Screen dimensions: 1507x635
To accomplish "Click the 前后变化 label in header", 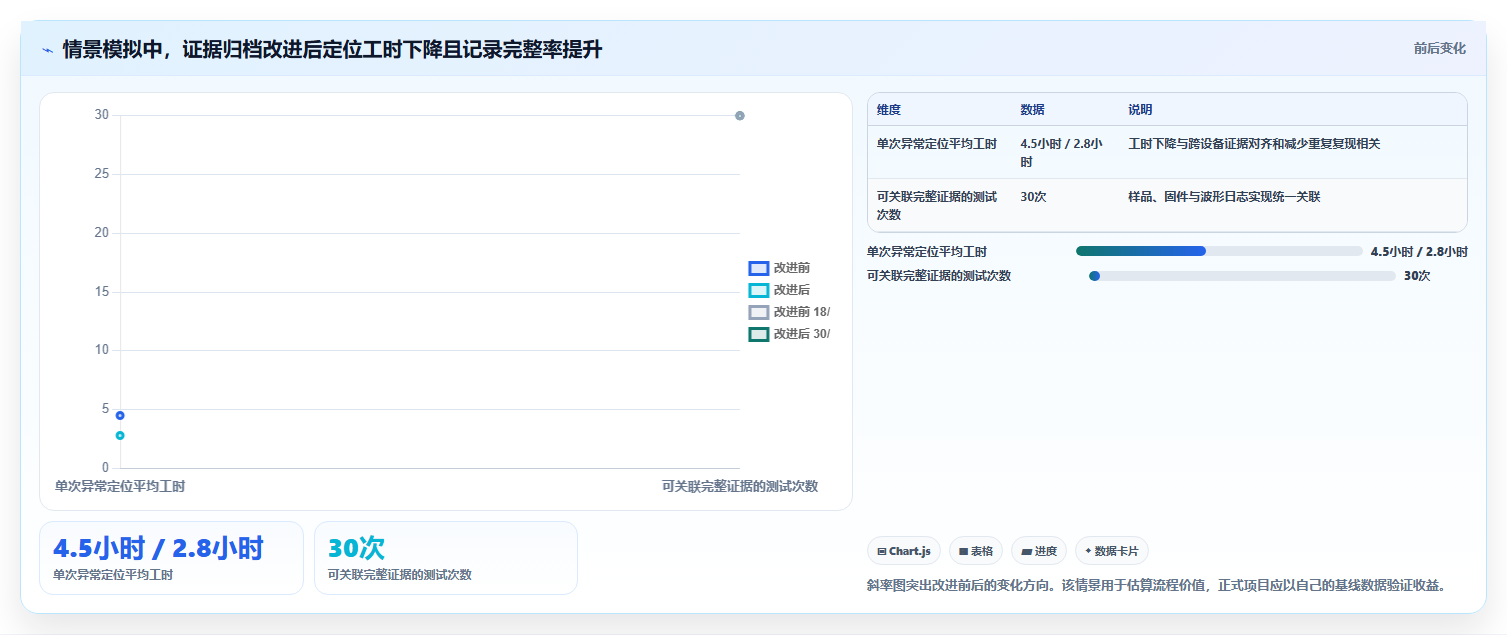I will tap(1439, 48).
